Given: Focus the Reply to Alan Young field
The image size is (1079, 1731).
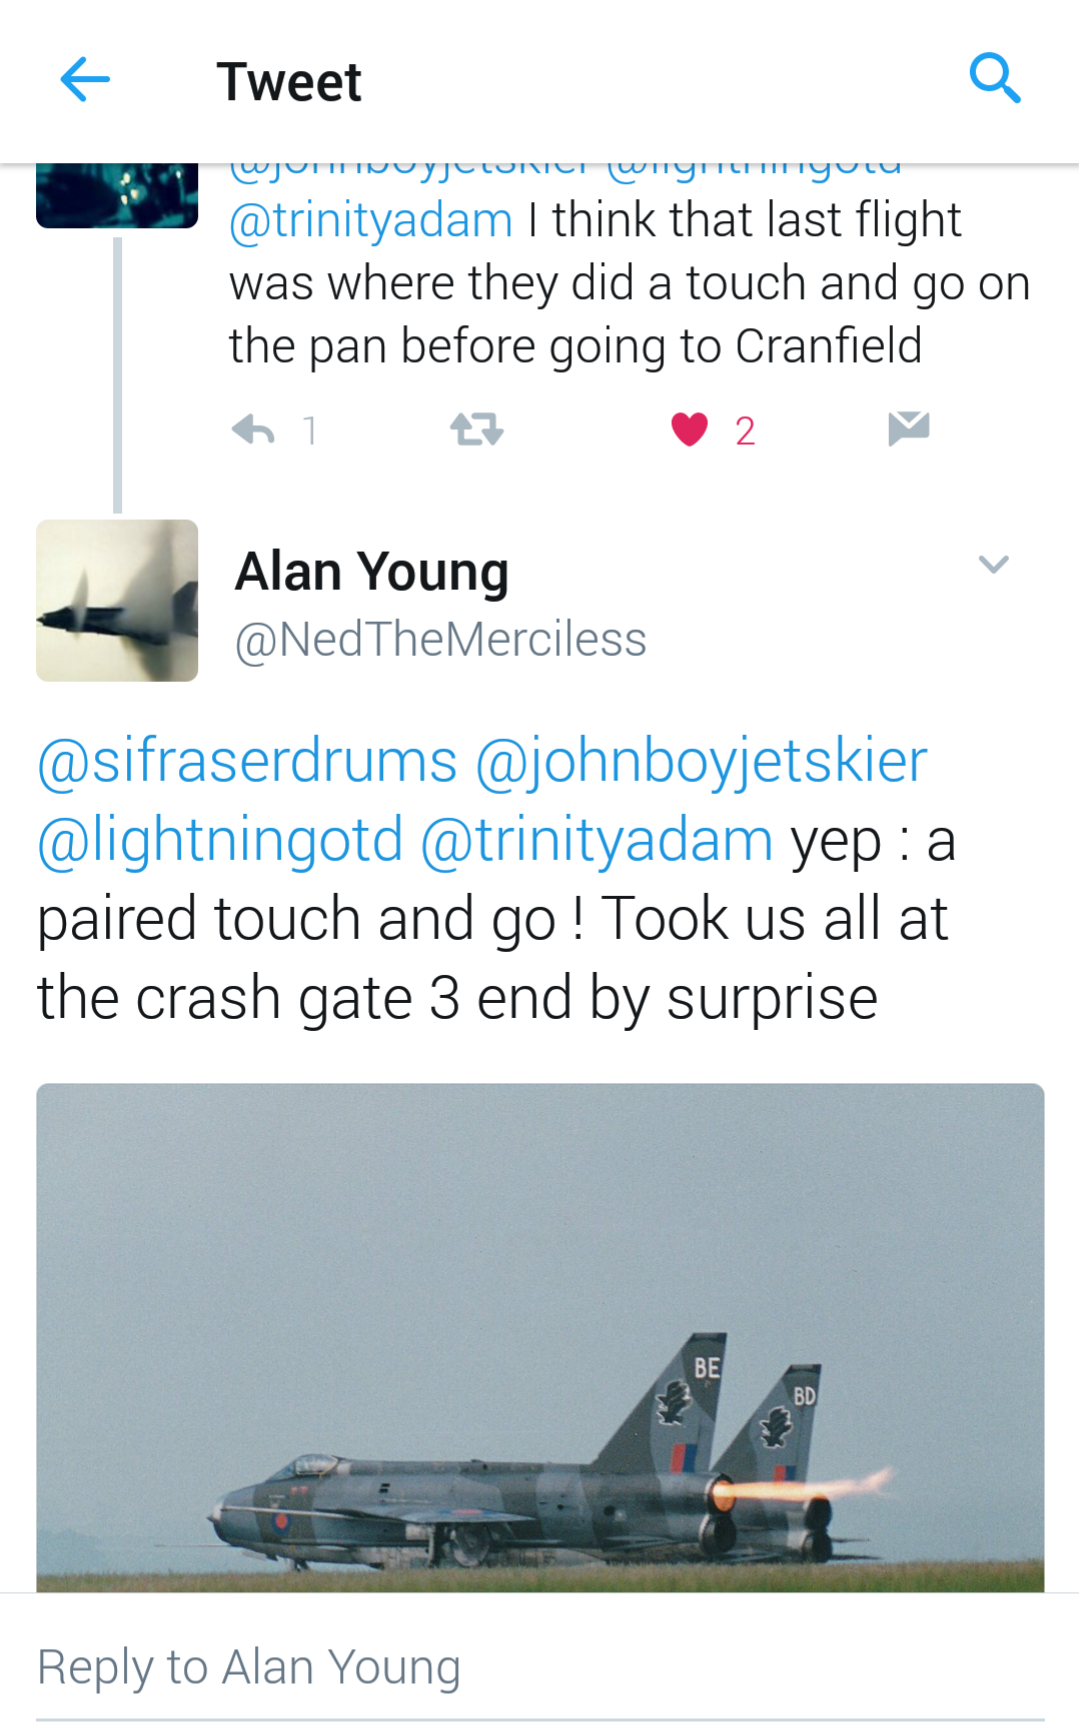Looking at the screenshot, I should pyautogui.click(x=540, y=1668).
